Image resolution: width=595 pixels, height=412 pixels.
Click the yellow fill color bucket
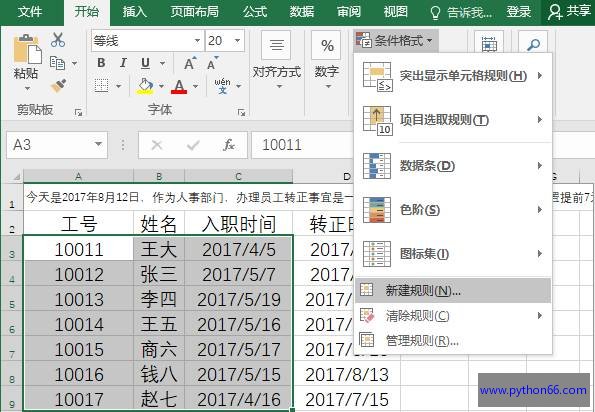click(x=145, y=86)
